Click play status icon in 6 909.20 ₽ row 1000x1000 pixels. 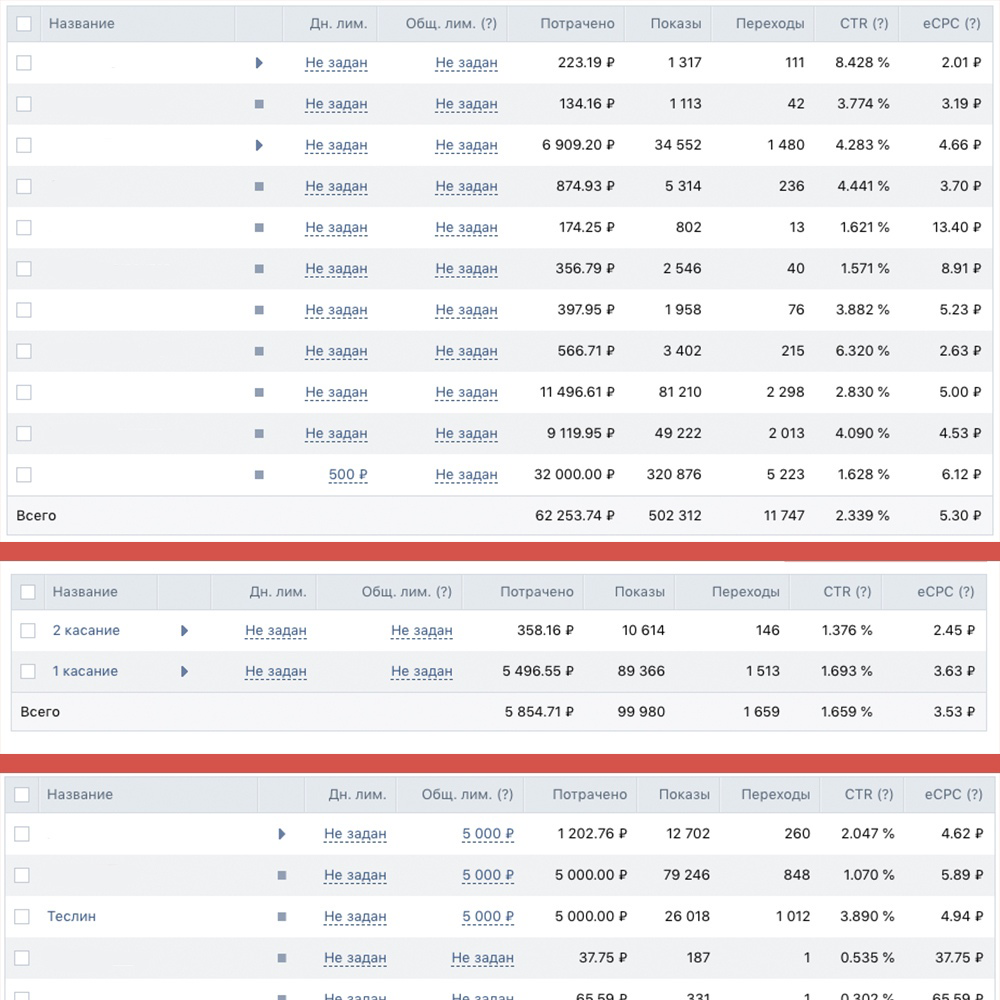point(259,145)
